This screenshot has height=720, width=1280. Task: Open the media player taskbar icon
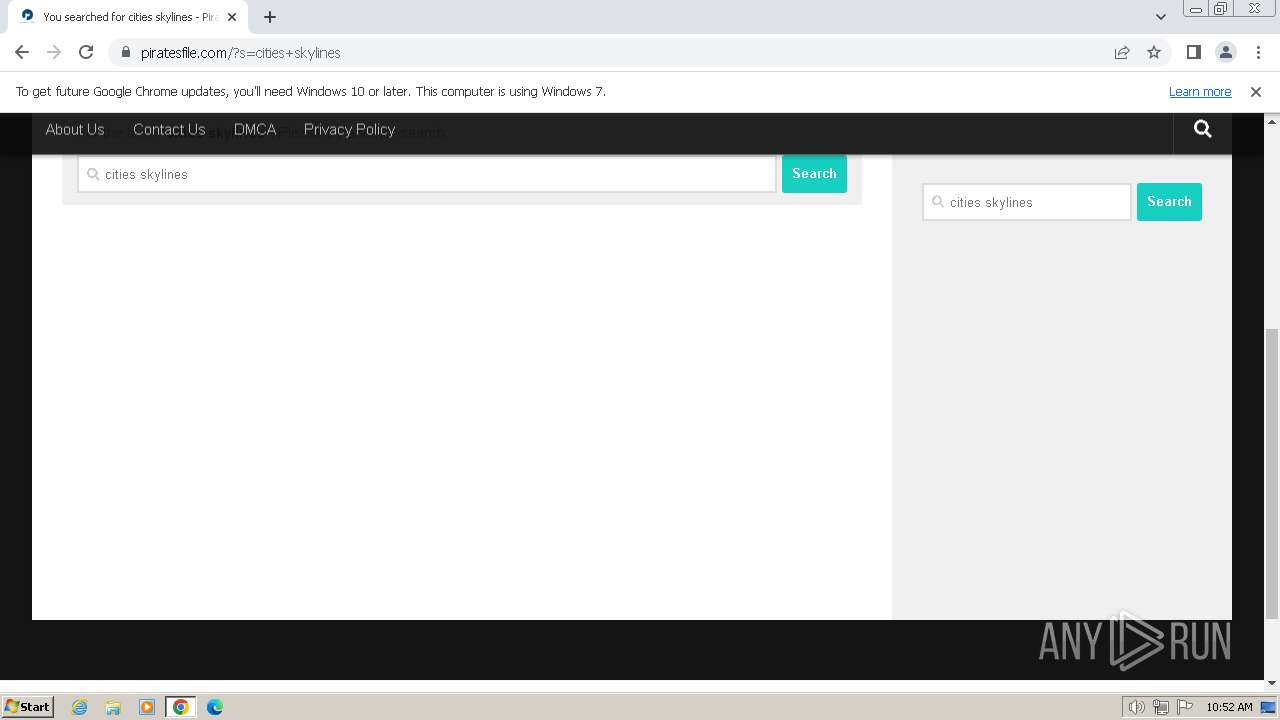pos(147,707)
